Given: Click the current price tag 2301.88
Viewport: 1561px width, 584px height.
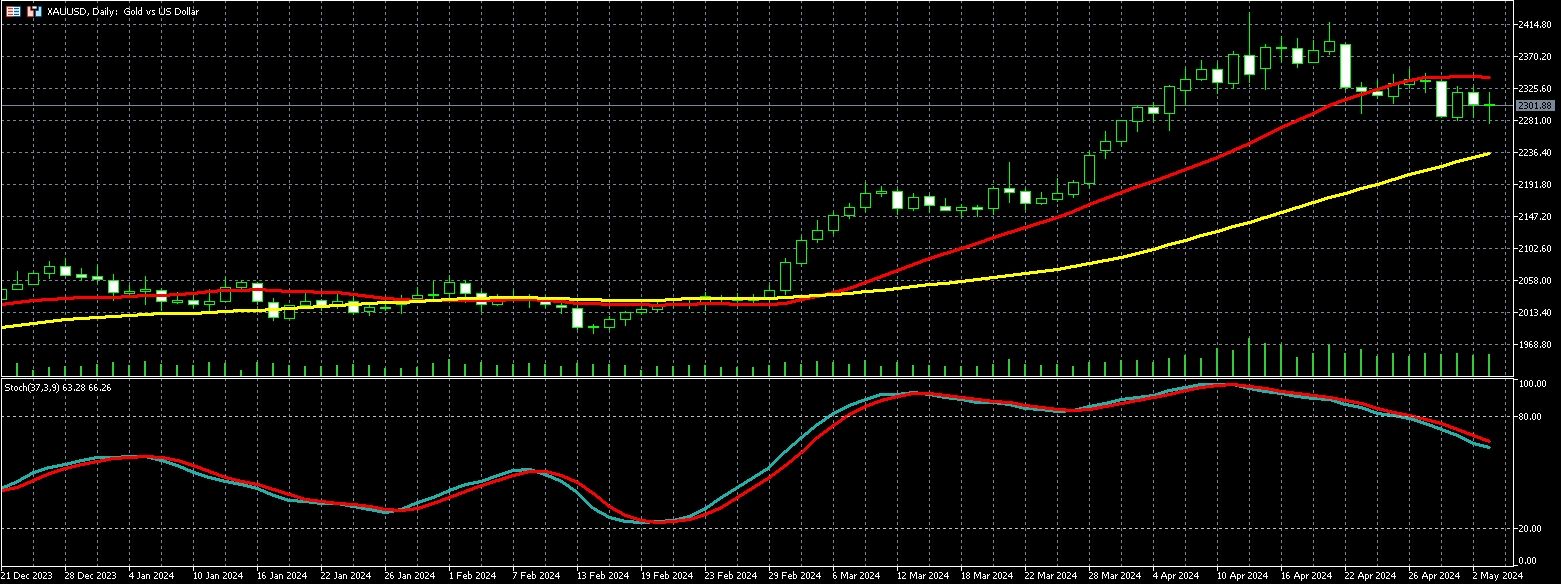Looking at the screenshot, I should [1534, 106].
